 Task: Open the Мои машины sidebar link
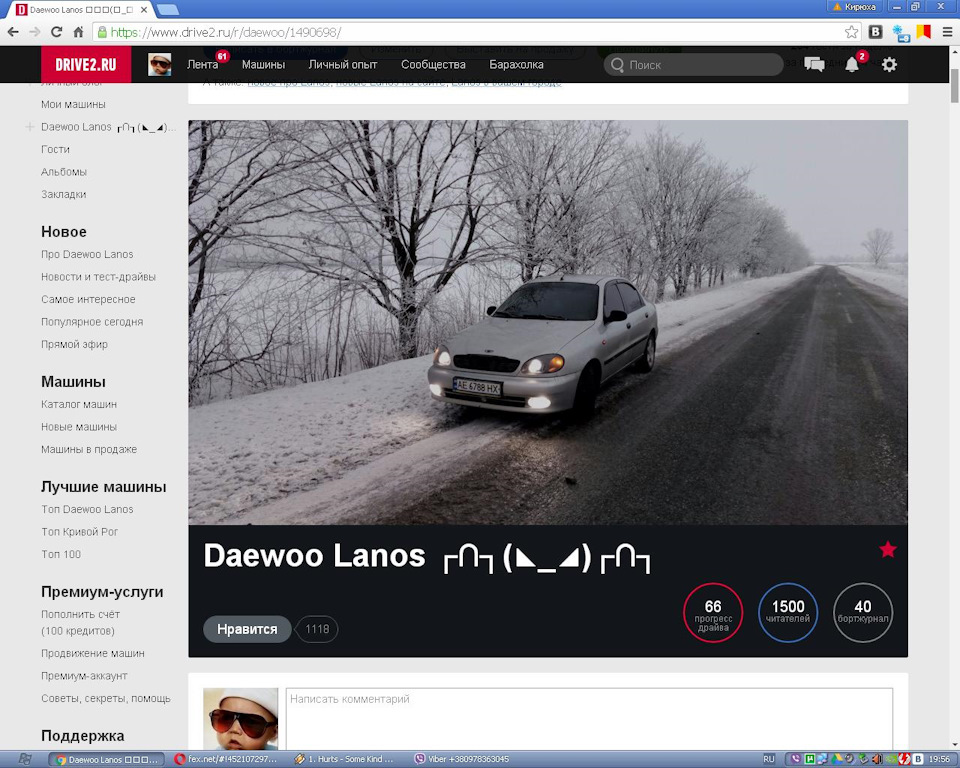click(x=73, y=104)
